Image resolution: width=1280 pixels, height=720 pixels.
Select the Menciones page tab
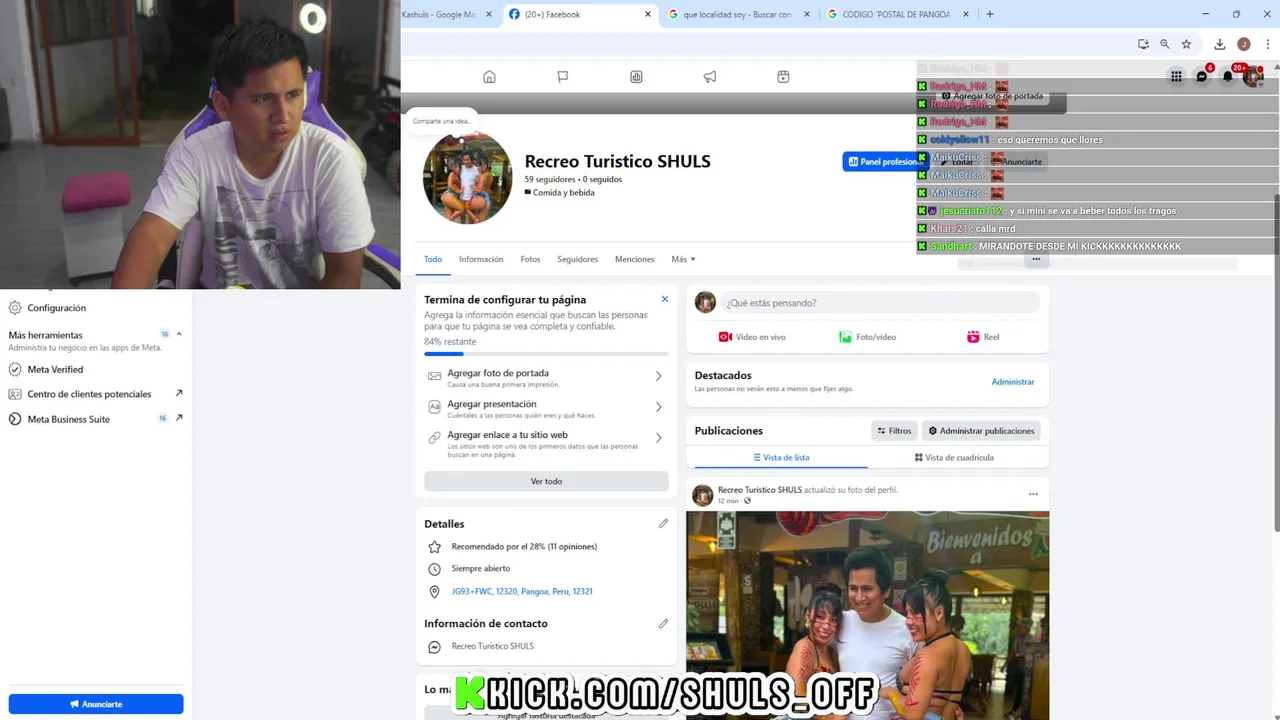[634, 259]
